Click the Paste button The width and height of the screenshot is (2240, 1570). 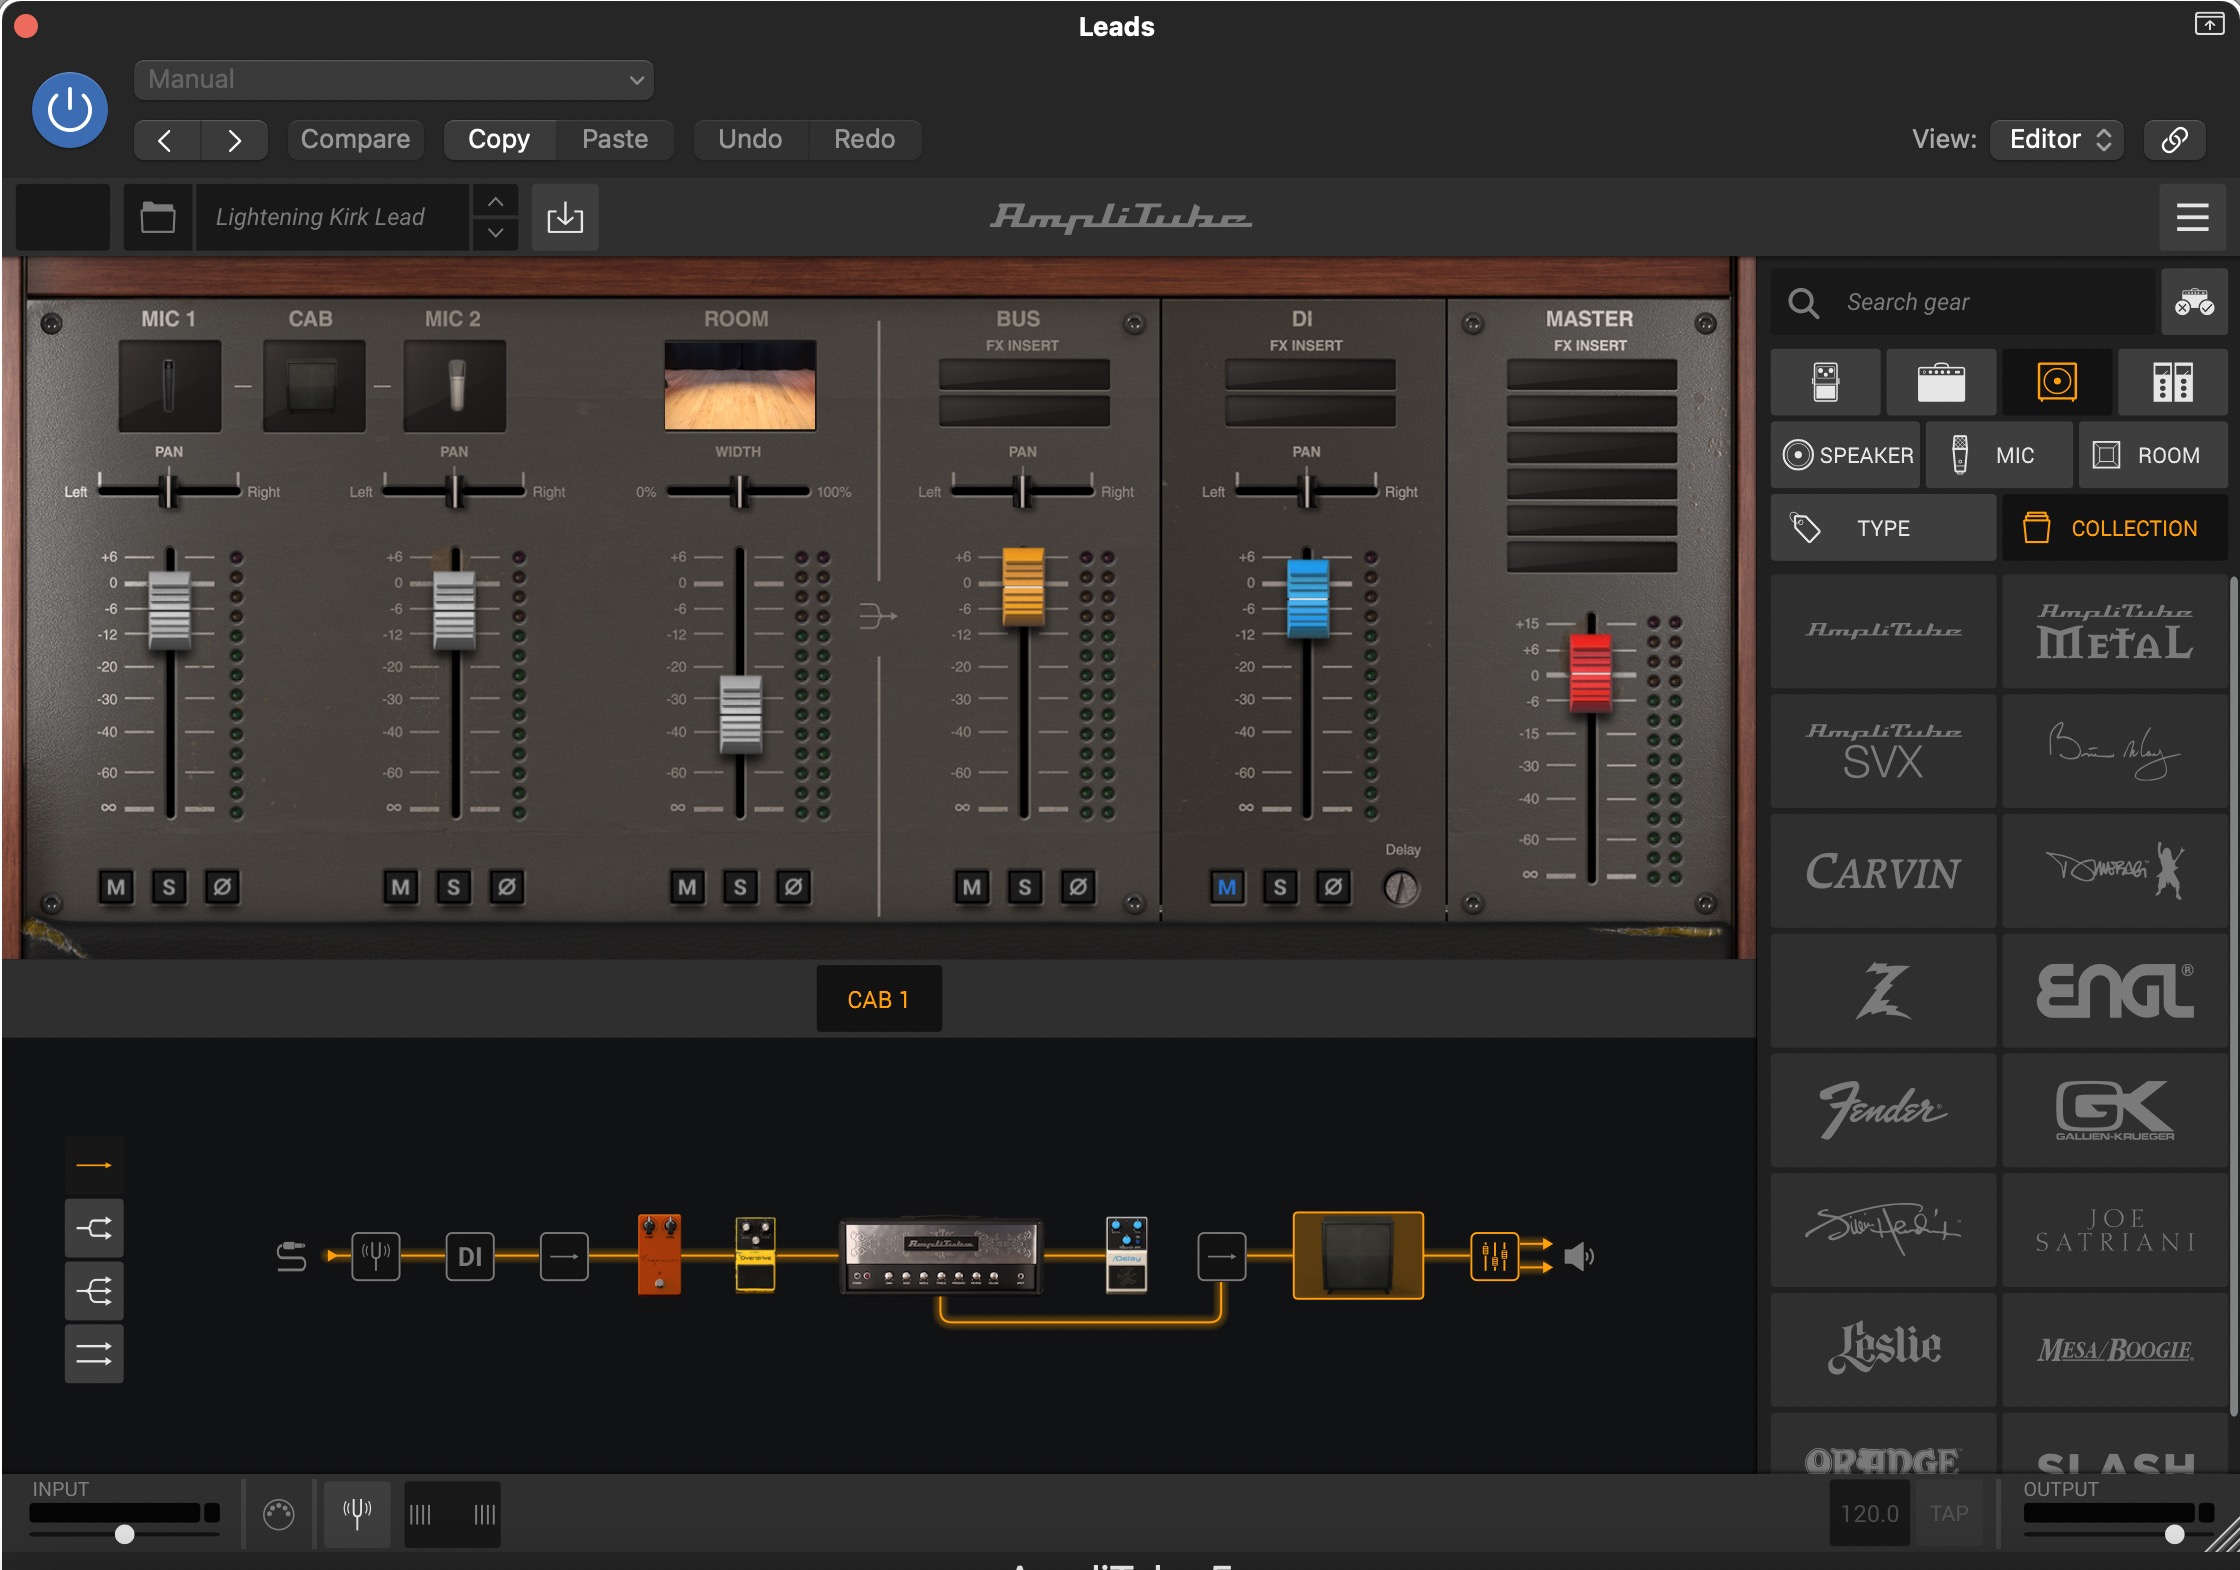point(615,139)
